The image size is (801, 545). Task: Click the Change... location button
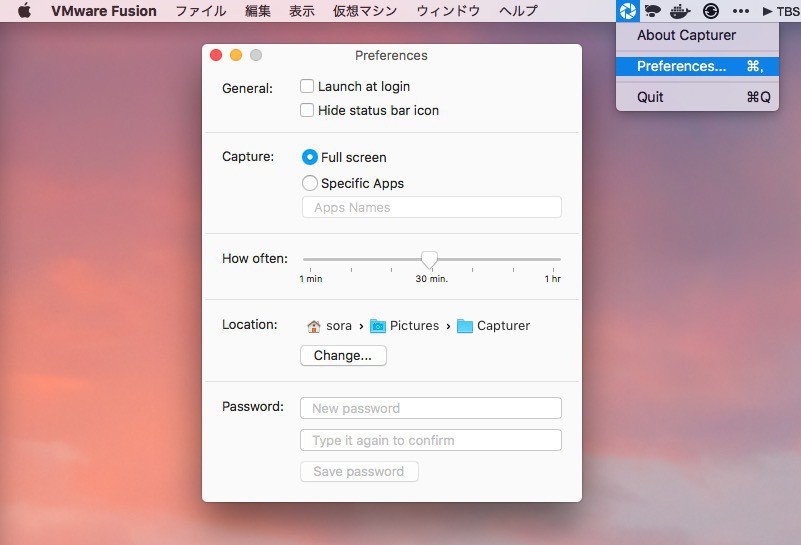click(343, 356)
